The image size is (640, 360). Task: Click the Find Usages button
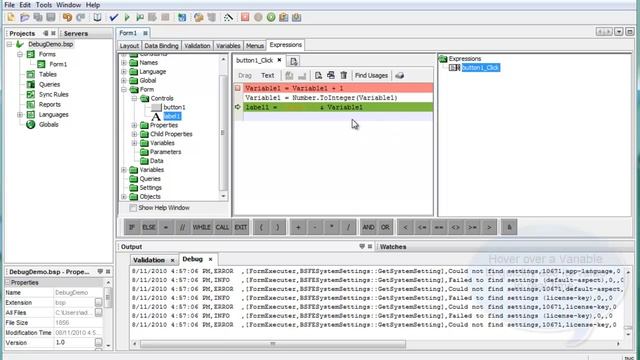pyautogui.click(x=371, y=76)
